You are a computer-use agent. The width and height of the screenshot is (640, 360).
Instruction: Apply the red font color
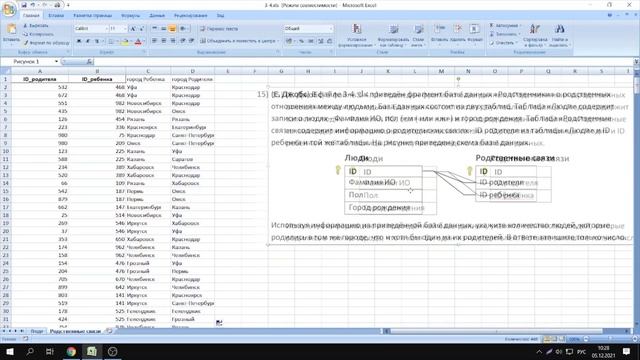point(139,41)
